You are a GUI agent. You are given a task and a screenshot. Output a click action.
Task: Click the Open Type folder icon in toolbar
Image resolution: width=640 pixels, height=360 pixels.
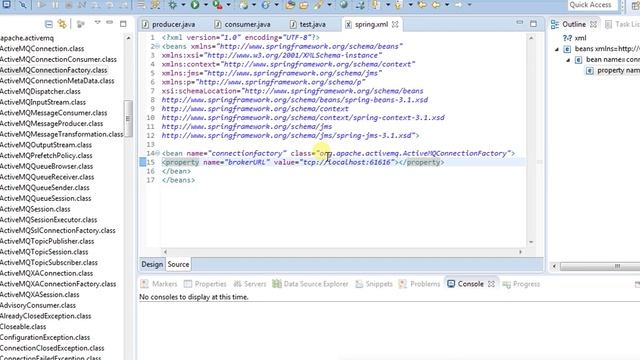pos(290,5)
